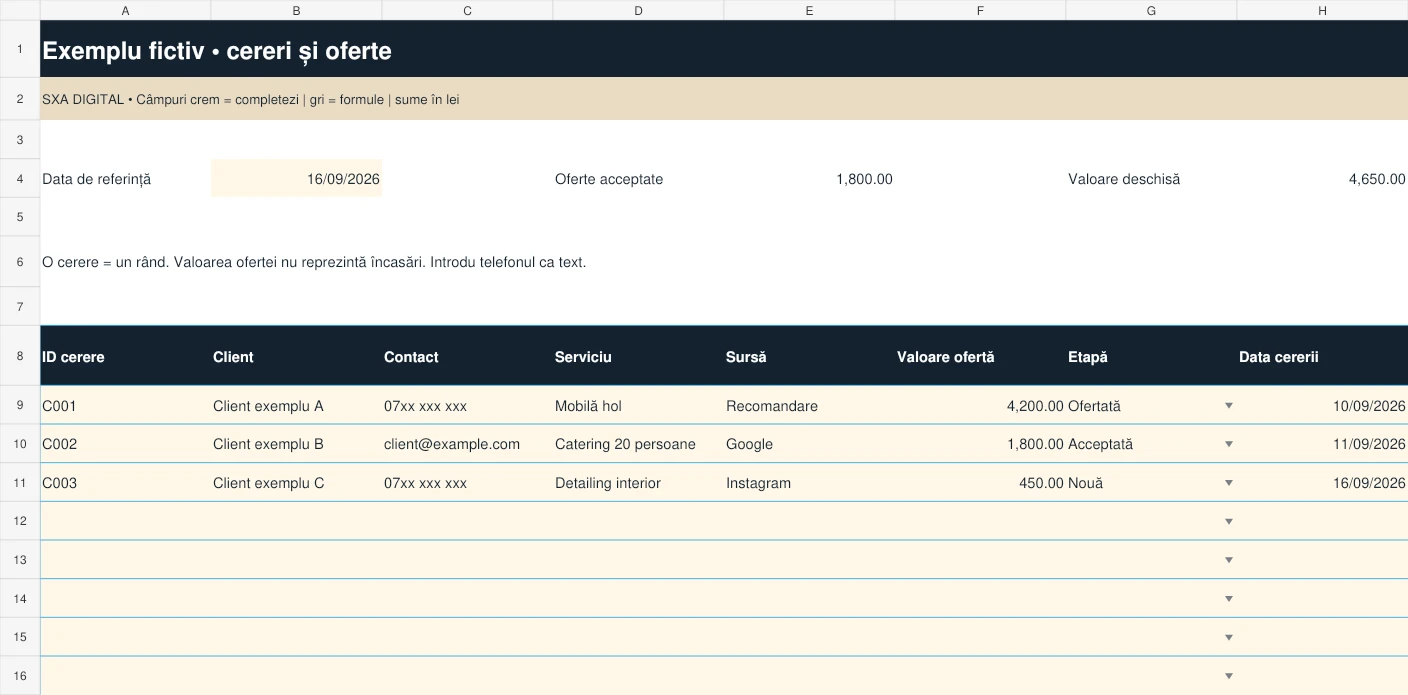Viewport: 1408px width, 695px height.
Task: Select column C header
Action: [467, 10]
